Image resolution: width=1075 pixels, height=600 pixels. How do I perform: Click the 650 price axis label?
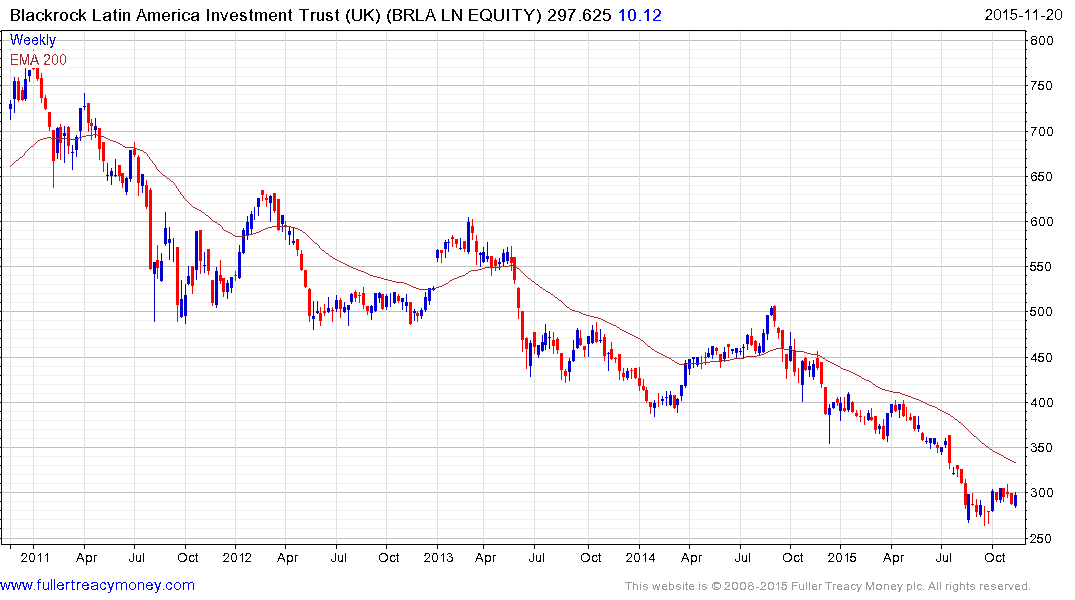tap(1041, 176)
